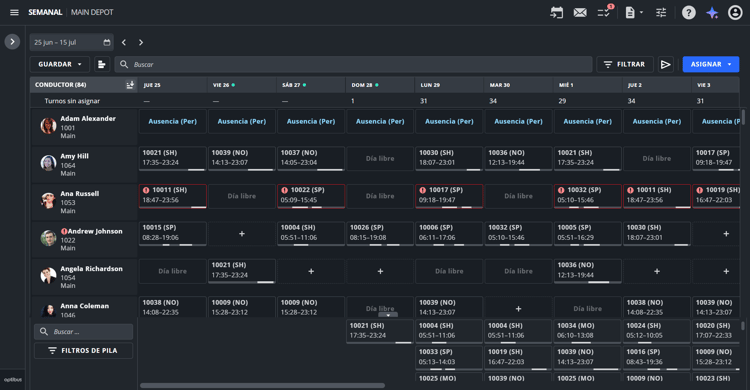Open Amy Hill's shift 10039 (NO) on VIE 26
The height and width of the screenshot is (390, 750).
point(242,158)
